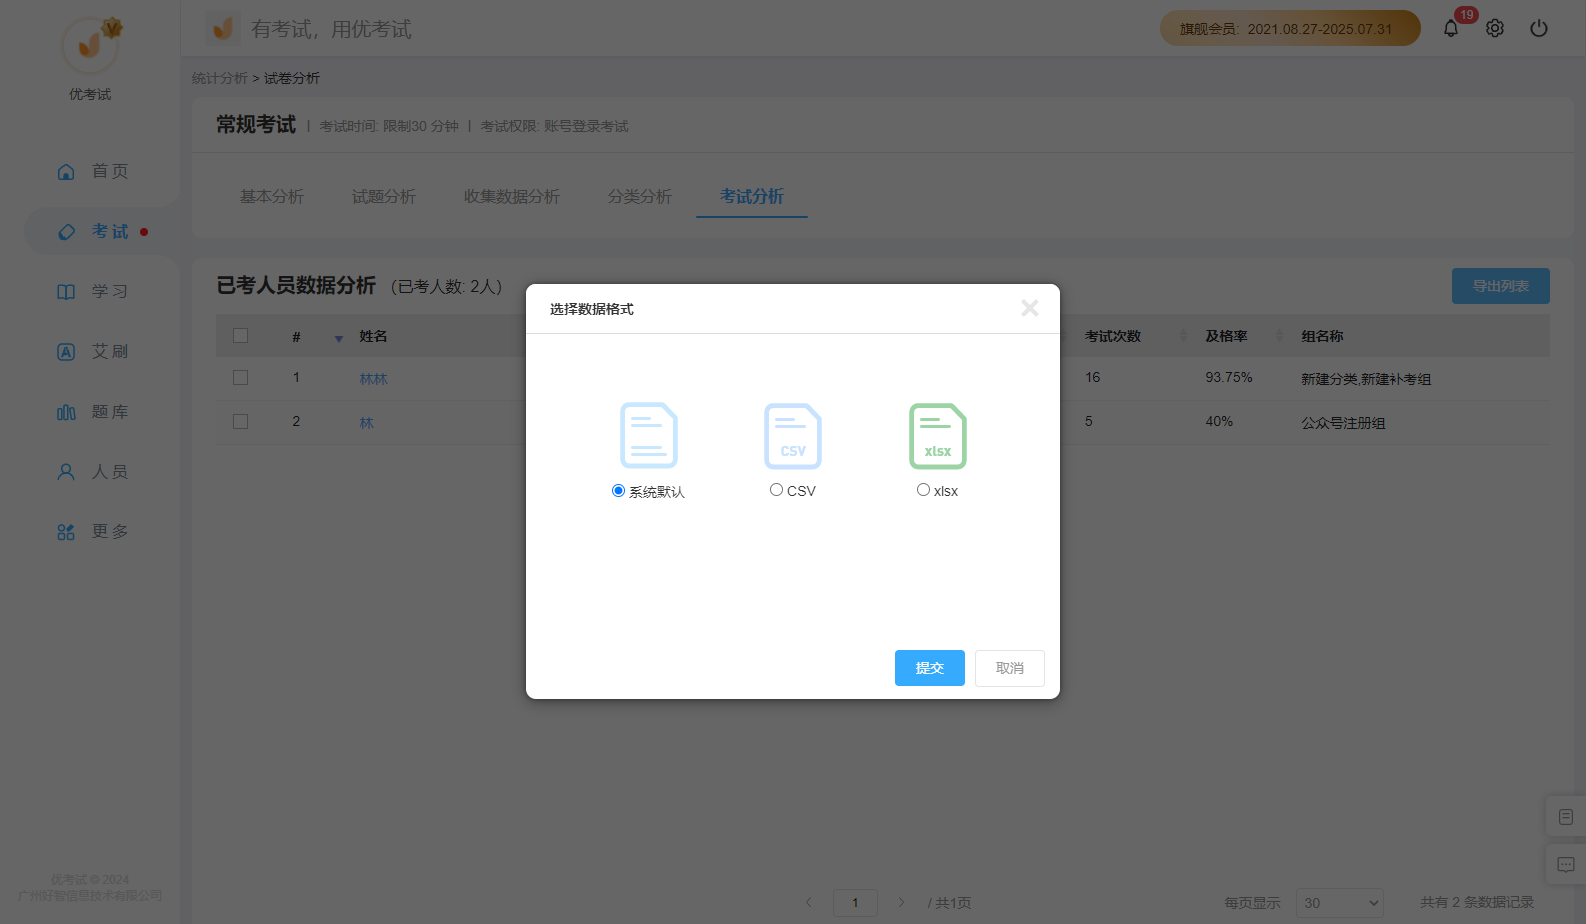The height and width of the screenshot is (924, 1586).
Task: Sort by 及格率 column arrows
Action: [1279, 336]
